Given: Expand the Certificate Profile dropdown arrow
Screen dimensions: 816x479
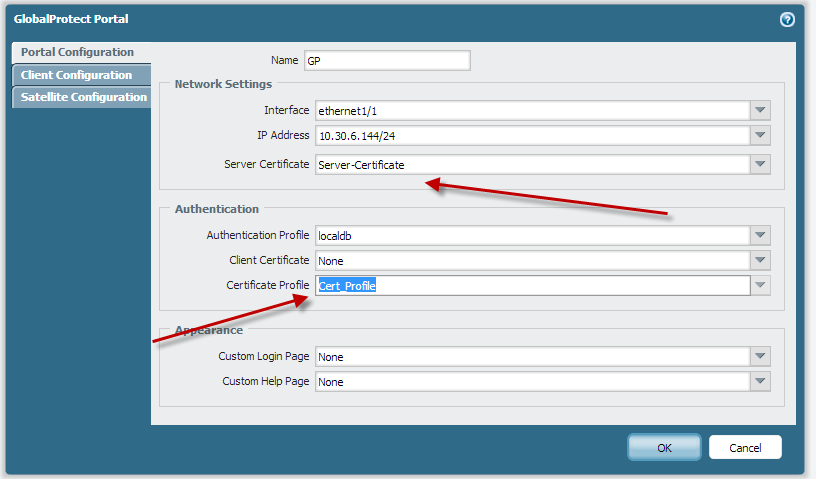Looking at the screenshot, I should [x=760, y=285].
